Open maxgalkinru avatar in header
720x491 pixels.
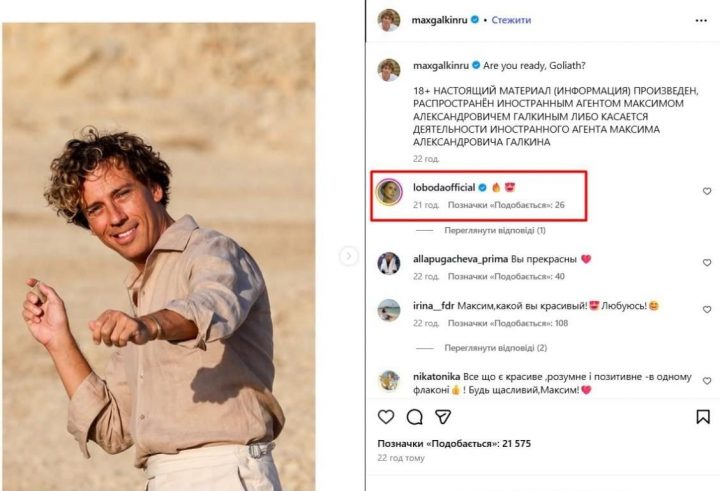coord(389,20)
